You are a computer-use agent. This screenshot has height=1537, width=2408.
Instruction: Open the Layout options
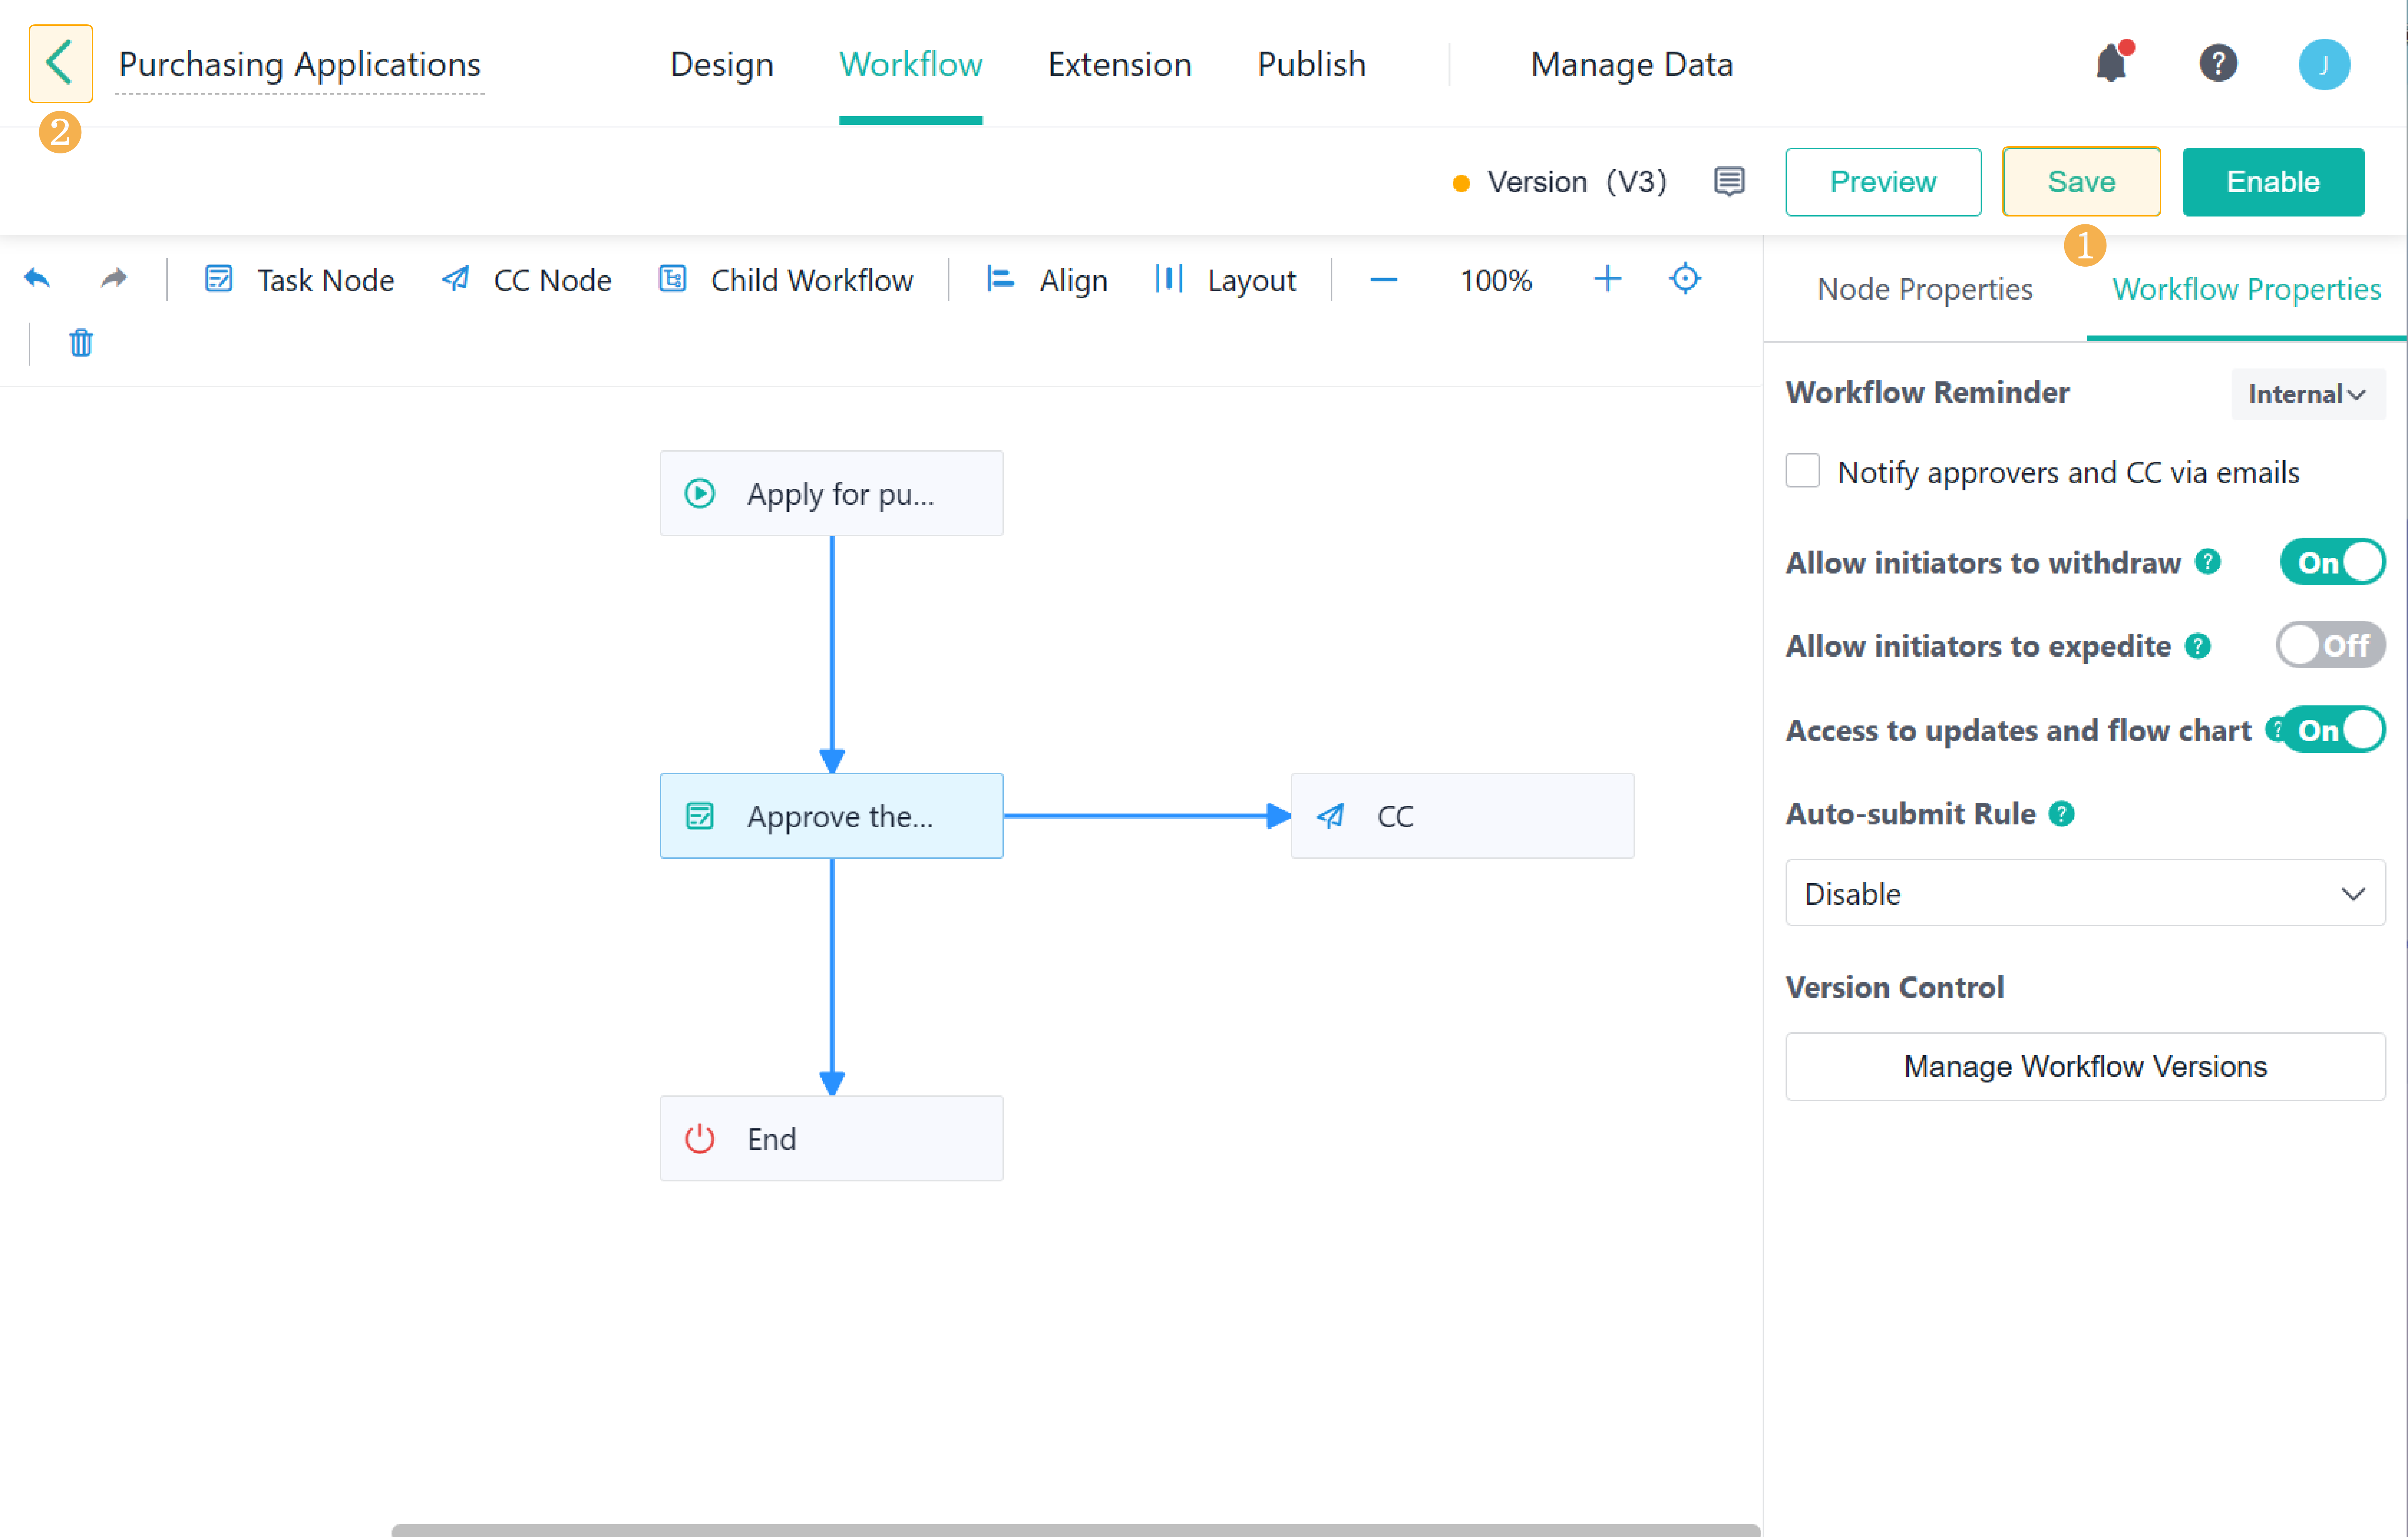[1225, 280]
